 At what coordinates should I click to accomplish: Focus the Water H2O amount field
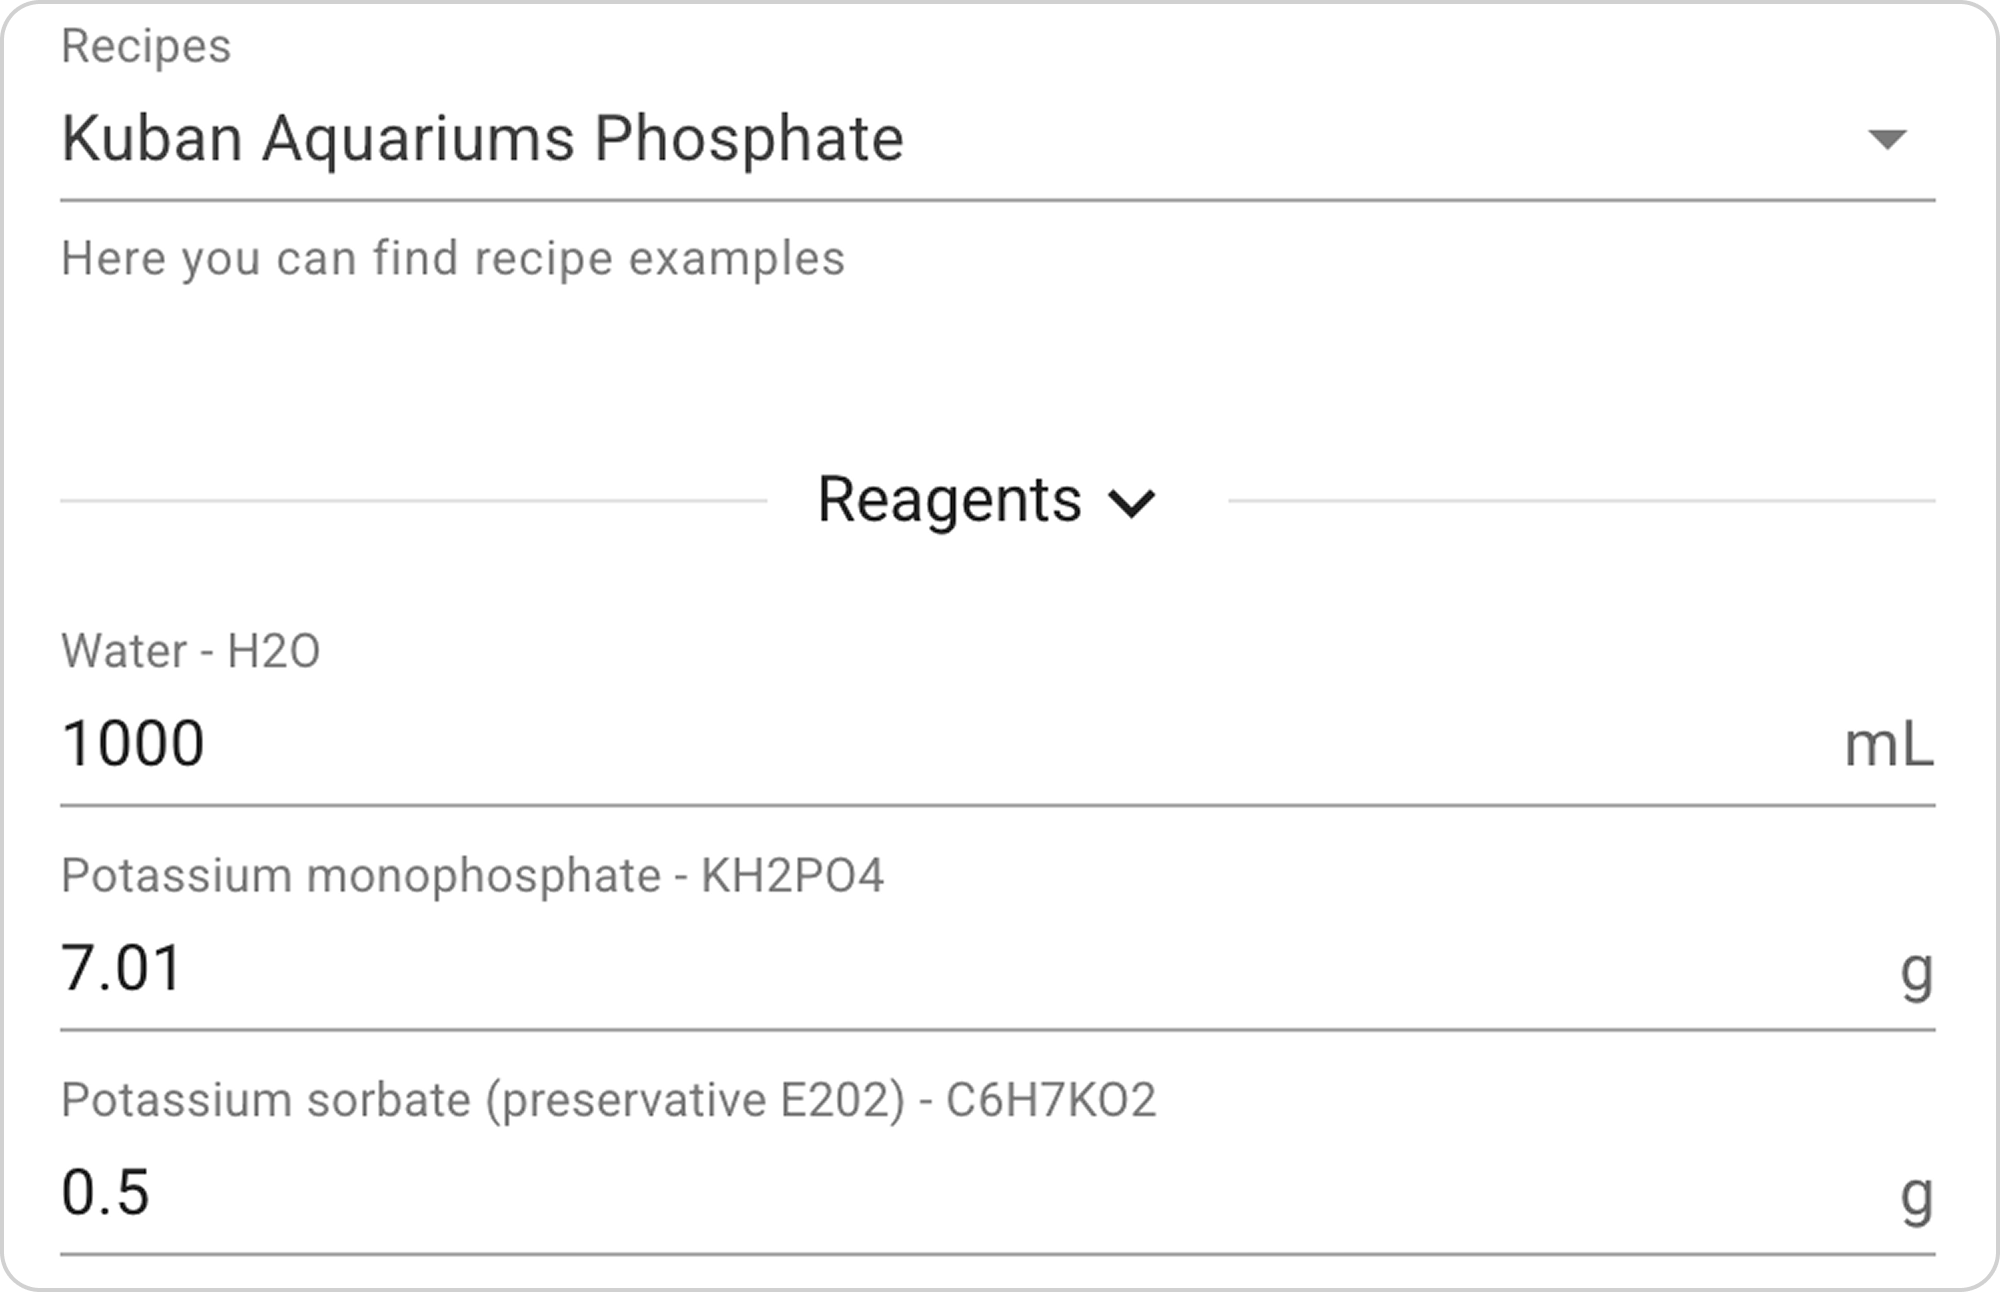900,745
